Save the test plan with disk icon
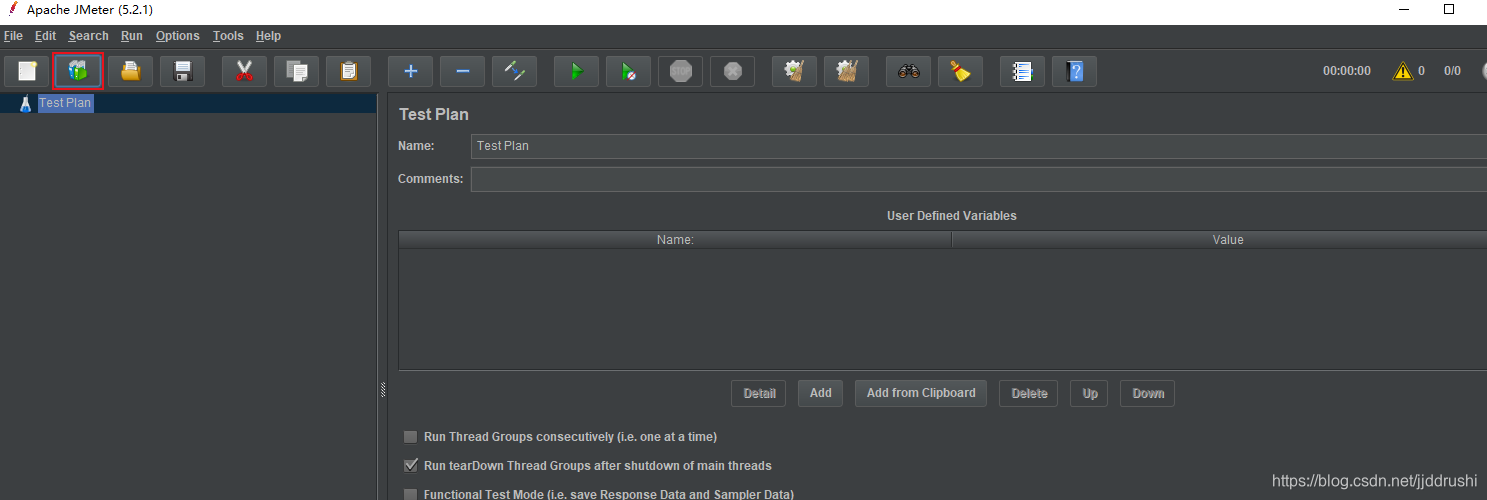The image size is (1487, 500). tap(183, 71)
